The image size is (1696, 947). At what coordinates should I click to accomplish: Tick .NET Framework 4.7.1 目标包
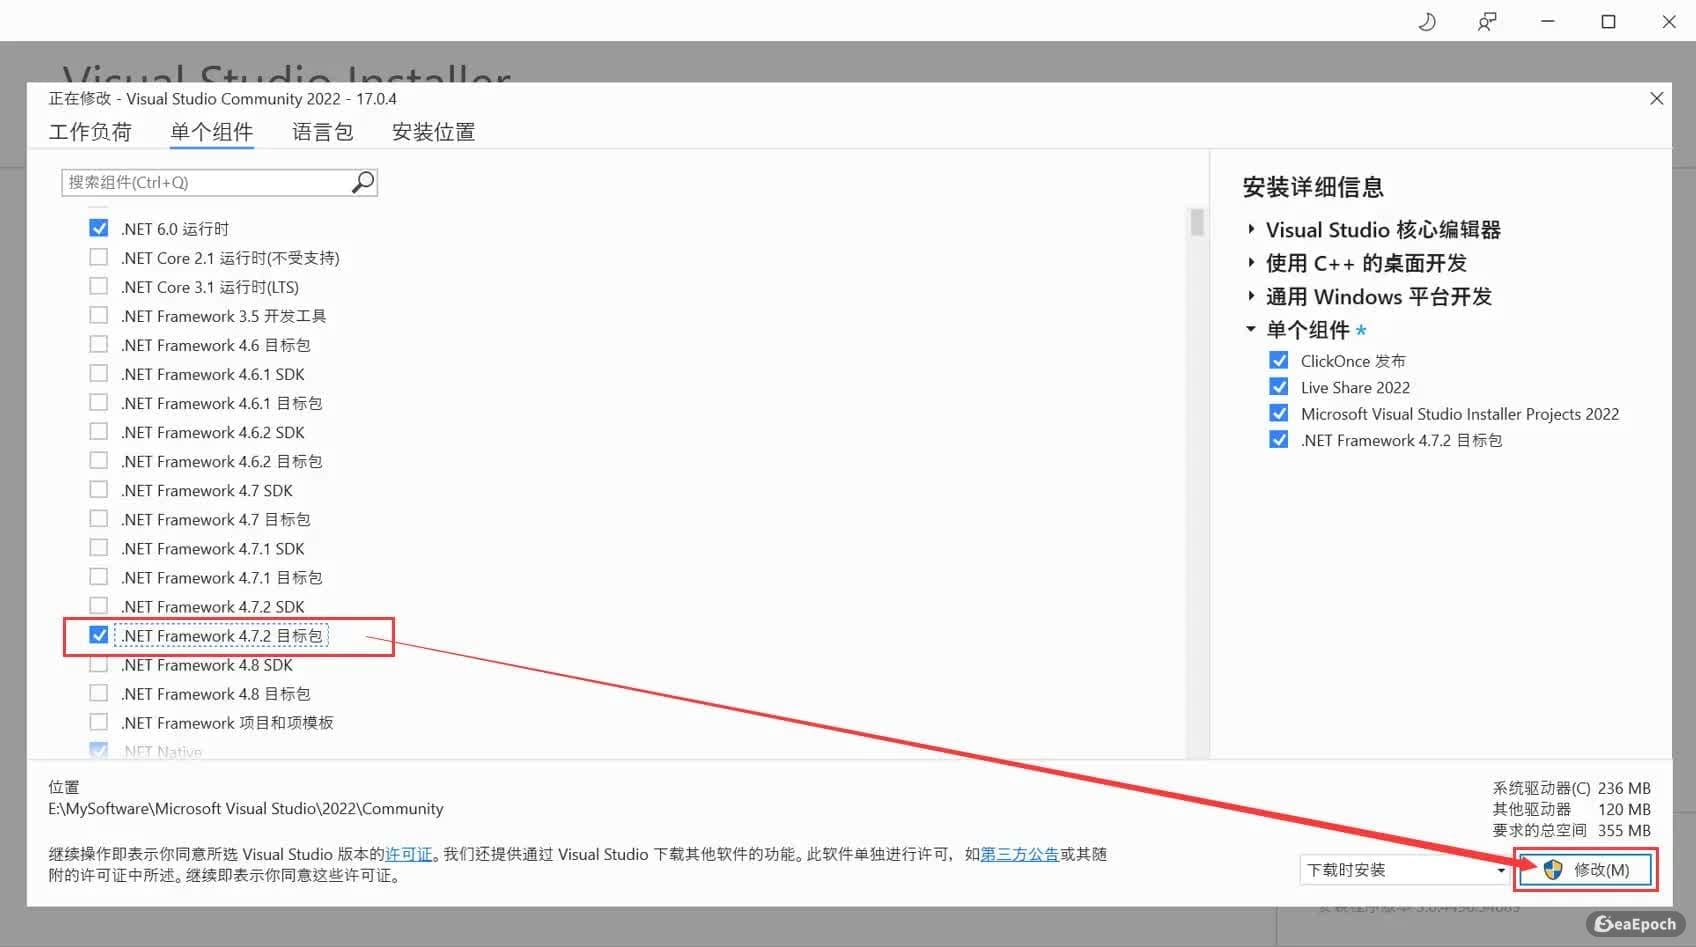[99, 576]
